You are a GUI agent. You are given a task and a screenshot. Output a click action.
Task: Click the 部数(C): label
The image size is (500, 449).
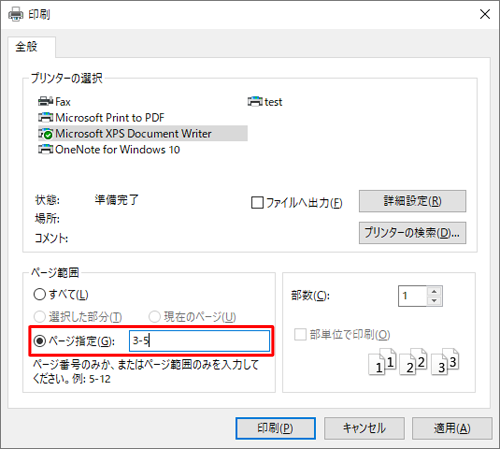pos(310,295)
